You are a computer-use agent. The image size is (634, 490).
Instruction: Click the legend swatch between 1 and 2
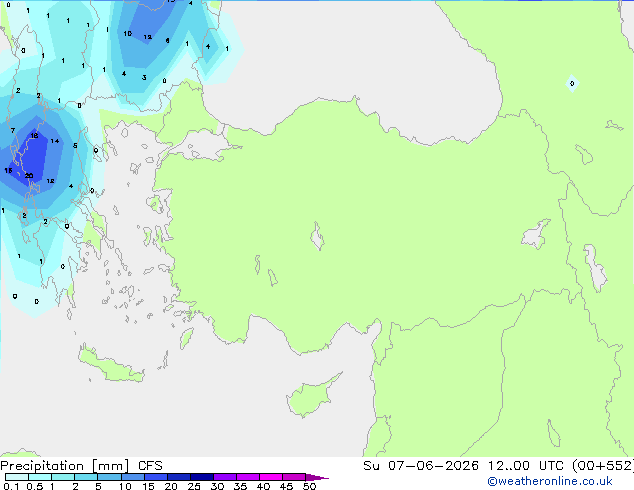click(63, 477)
